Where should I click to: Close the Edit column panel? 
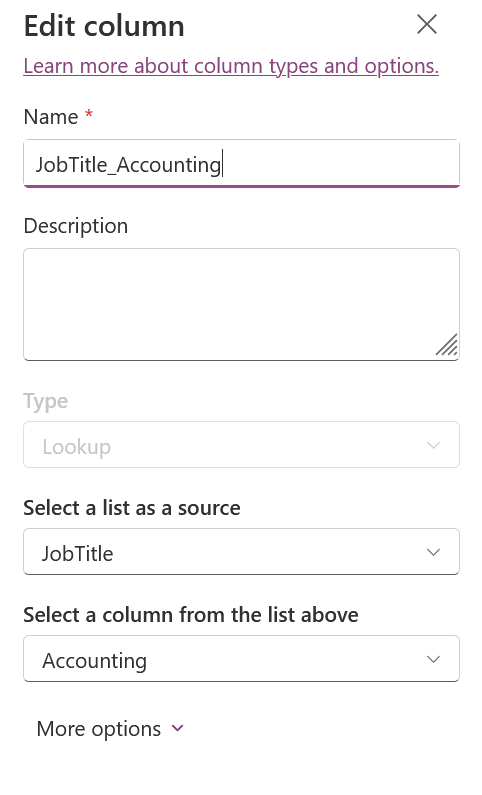tap(427, 24)
